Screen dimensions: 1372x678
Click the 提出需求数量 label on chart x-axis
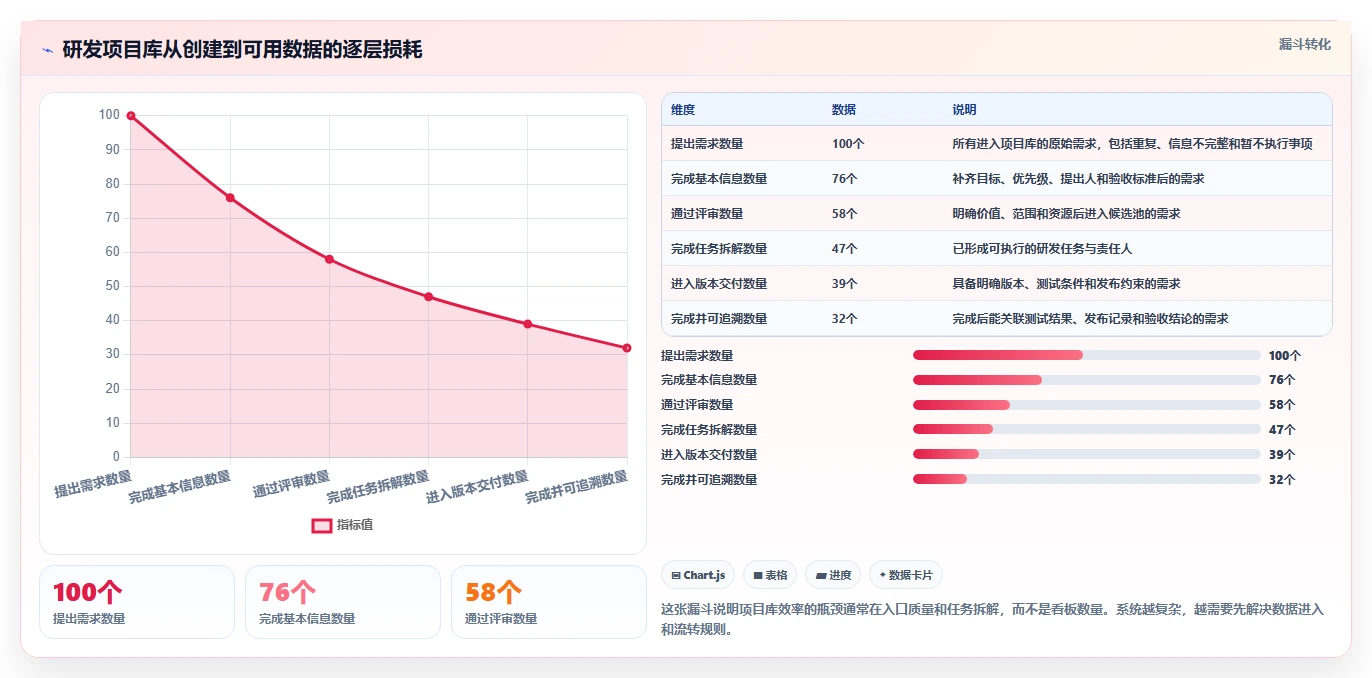[x=92, y=483]
